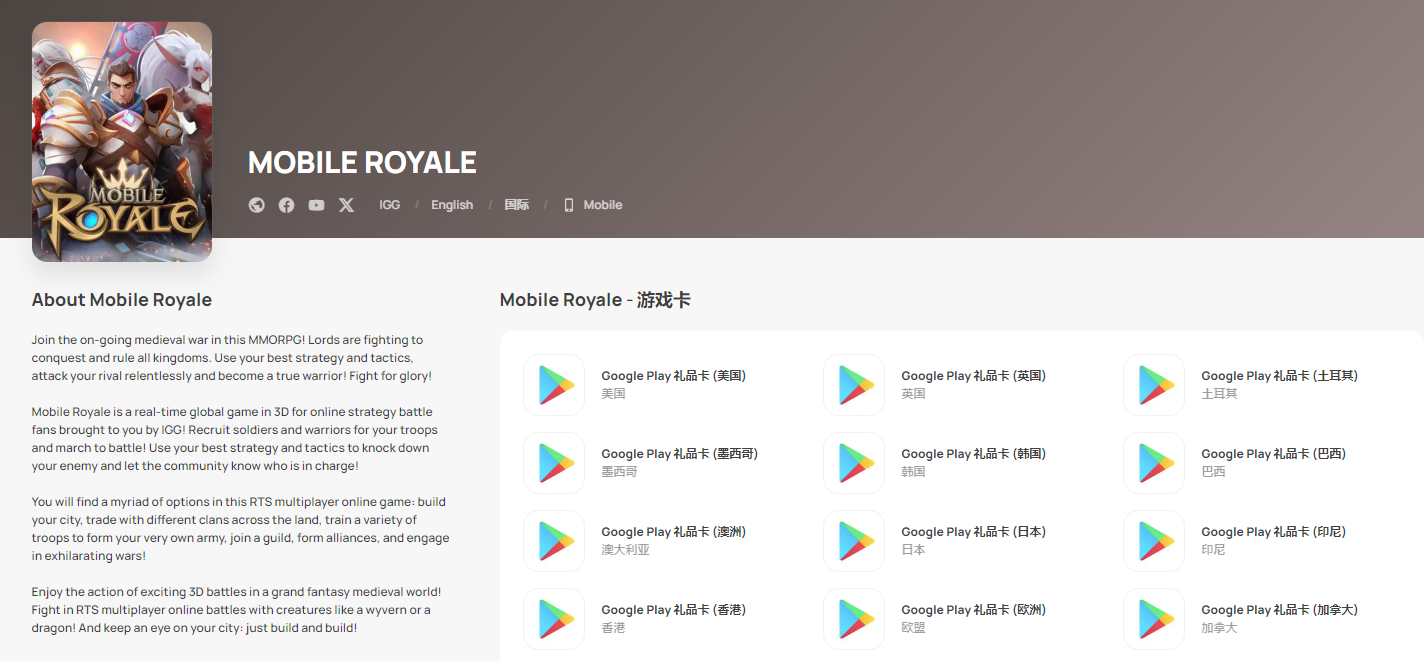Open Google Play 礼品卡 (日本) link
Viewport: 1424px width, 661px height.
[974, 532]
